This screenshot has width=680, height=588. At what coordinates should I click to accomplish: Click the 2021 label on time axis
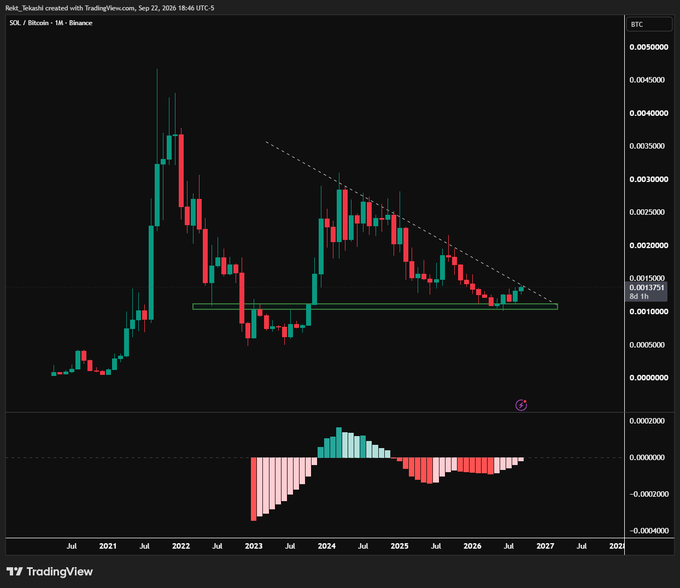tap(108, 546)
